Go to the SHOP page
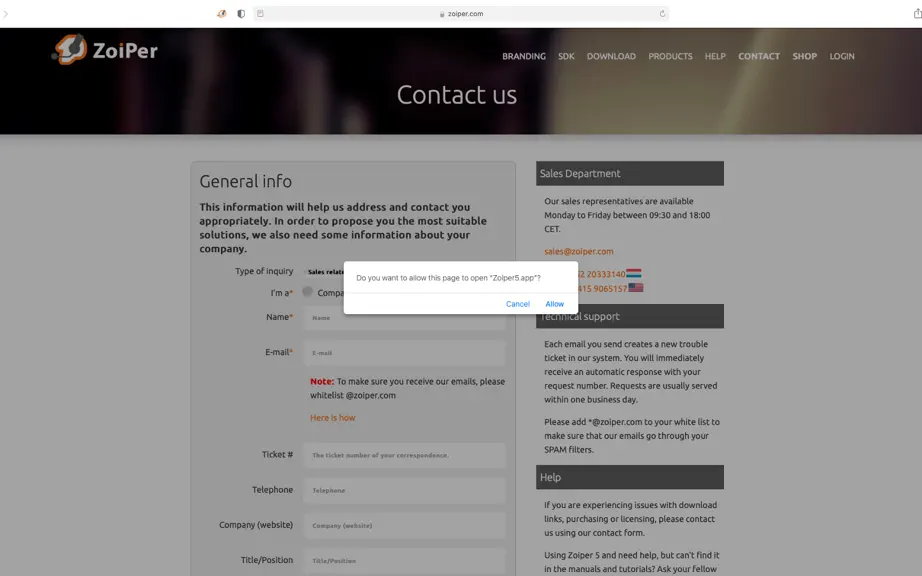The height and width of the screenshot is (576, 922). 804,56
